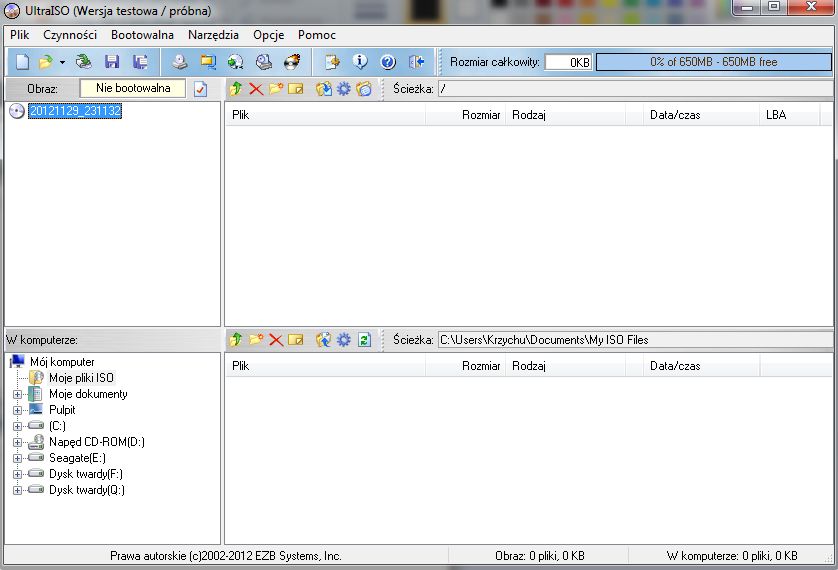
Task: Open the Czynności menu
Action: coord(70,35)
